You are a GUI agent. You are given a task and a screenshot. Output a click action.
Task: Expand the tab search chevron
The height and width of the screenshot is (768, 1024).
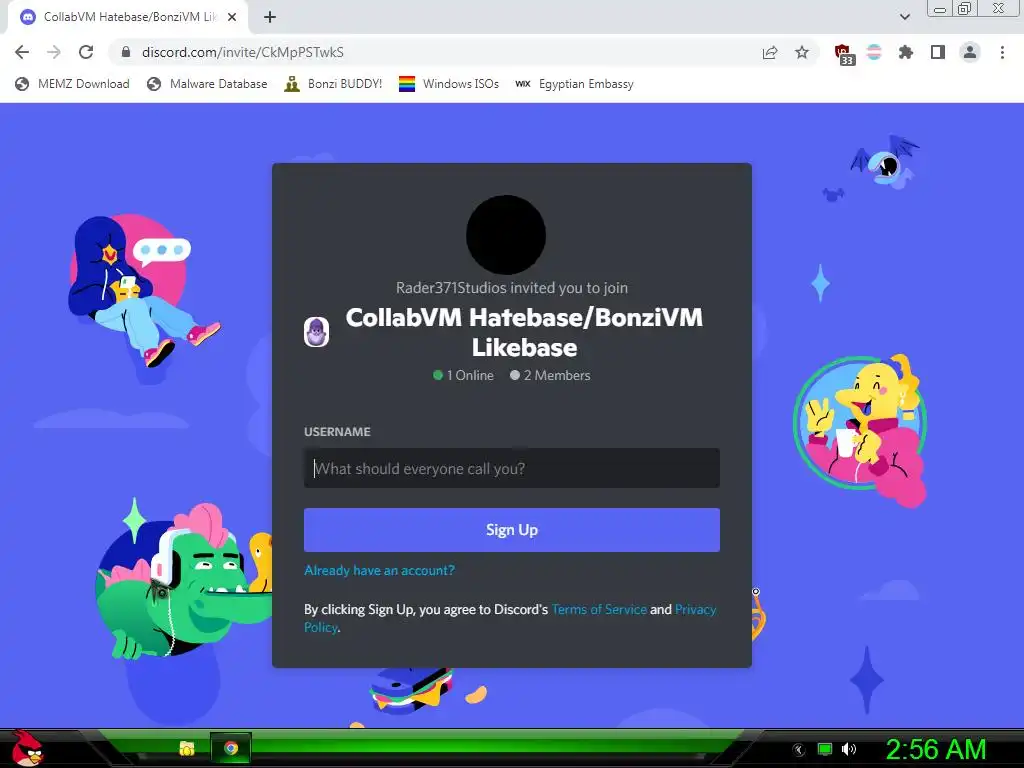pyautogui.click(x=904, y=17)
